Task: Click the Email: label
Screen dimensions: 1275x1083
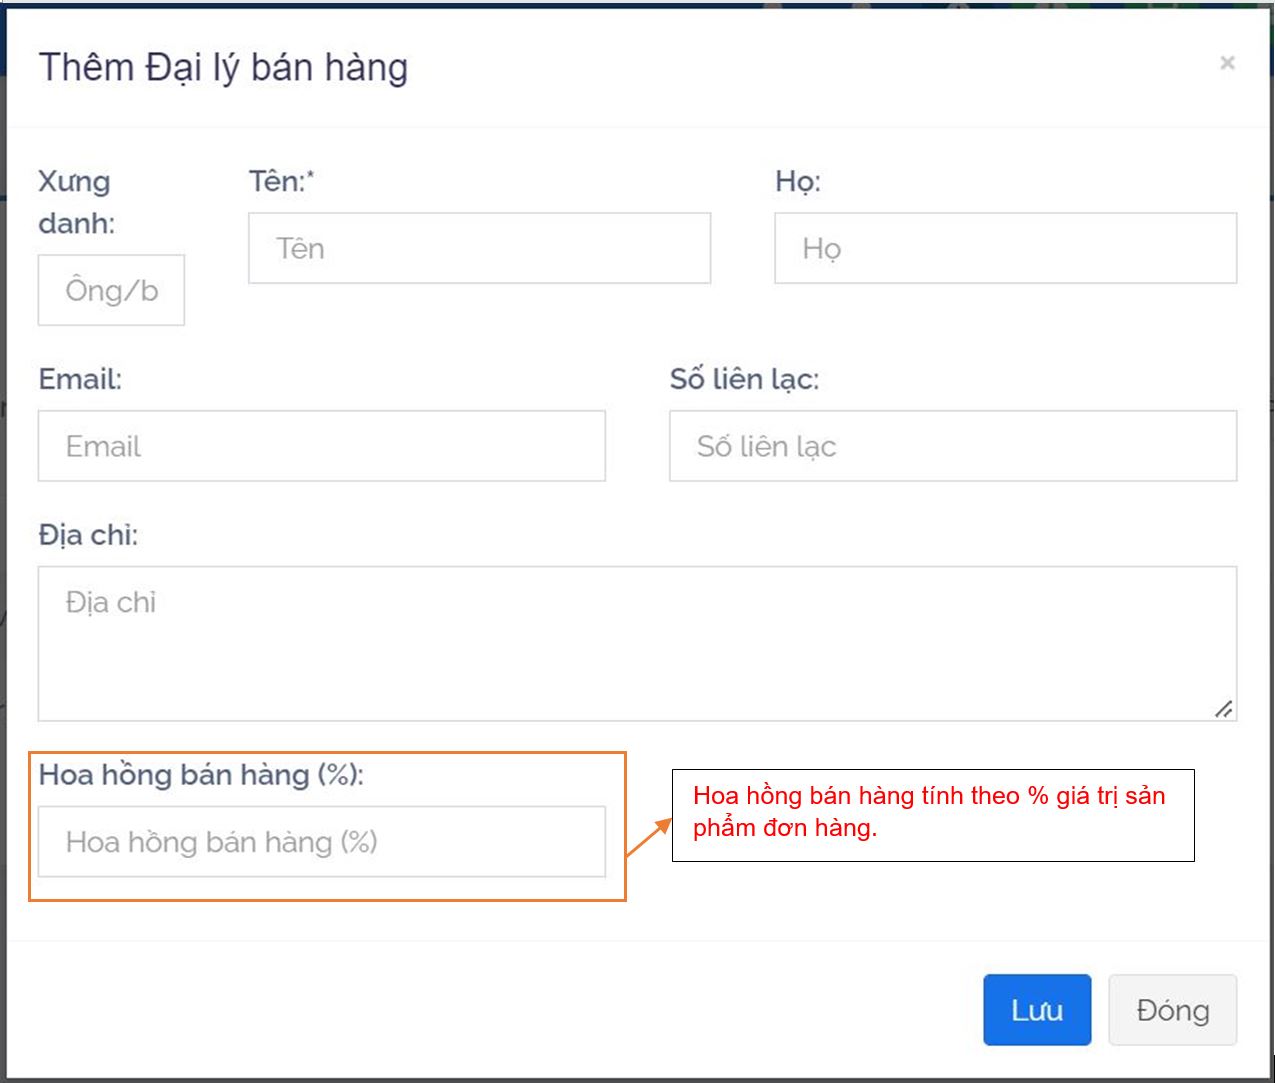Action: 80,379
